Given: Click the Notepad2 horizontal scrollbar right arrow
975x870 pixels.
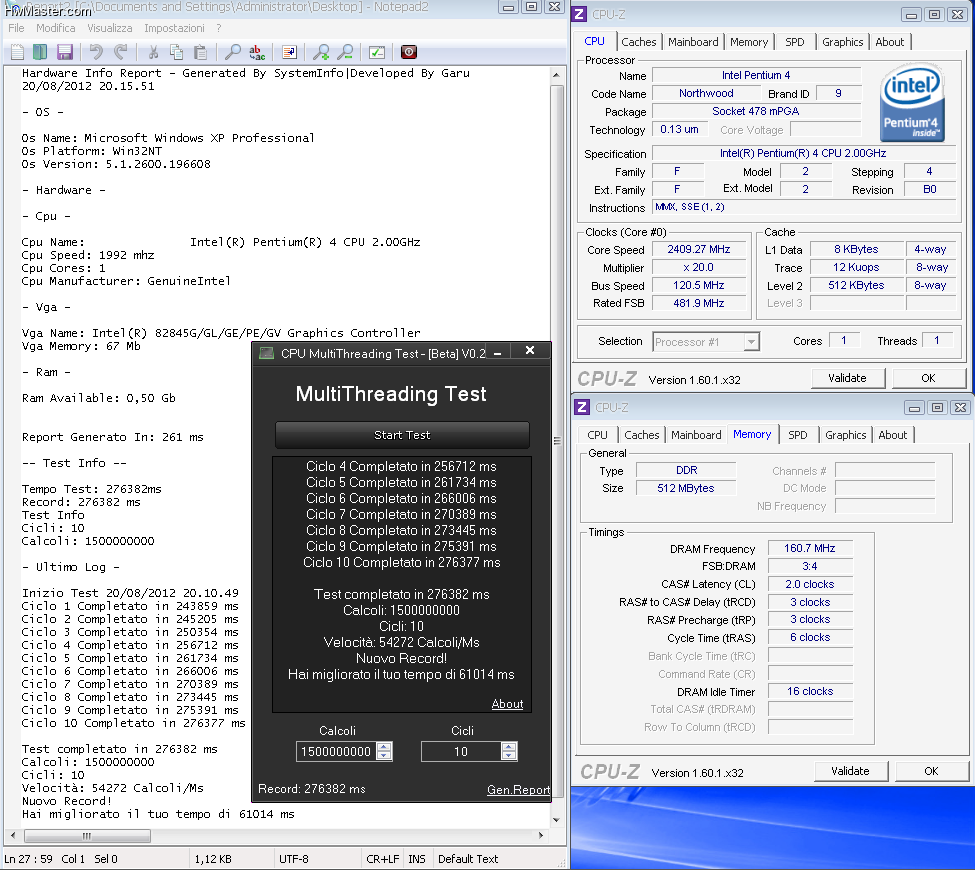Looking at the screenshot, I should coord(541,835).
